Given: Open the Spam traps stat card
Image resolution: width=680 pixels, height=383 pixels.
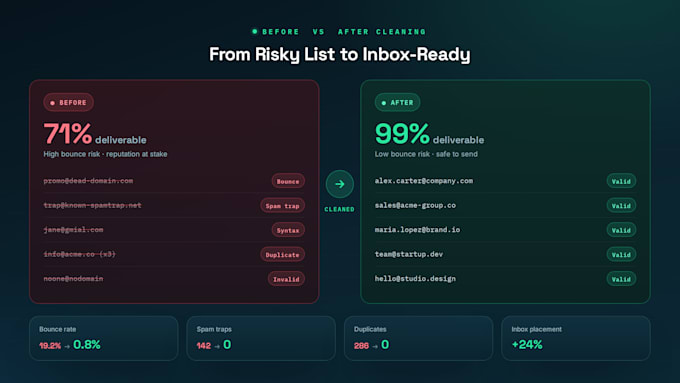Looking at the screenshot, I should 261,338.
